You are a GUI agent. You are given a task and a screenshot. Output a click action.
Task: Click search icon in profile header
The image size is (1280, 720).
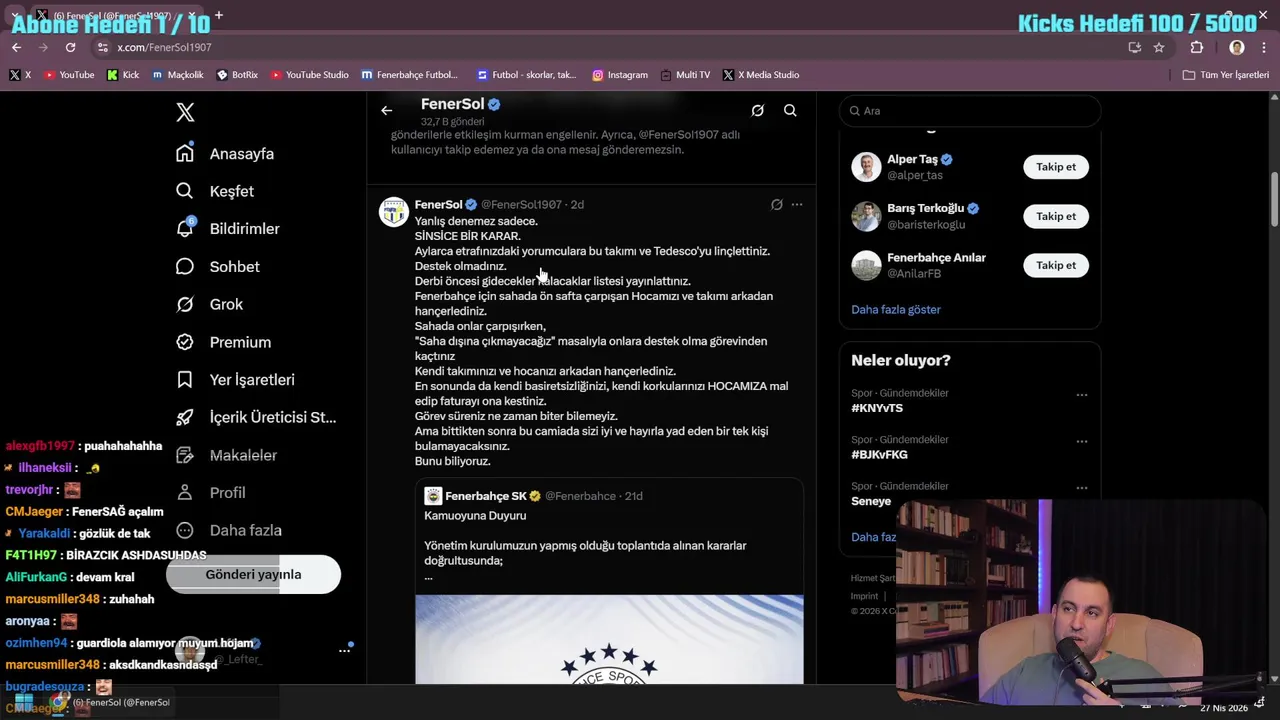pos(790,111)
